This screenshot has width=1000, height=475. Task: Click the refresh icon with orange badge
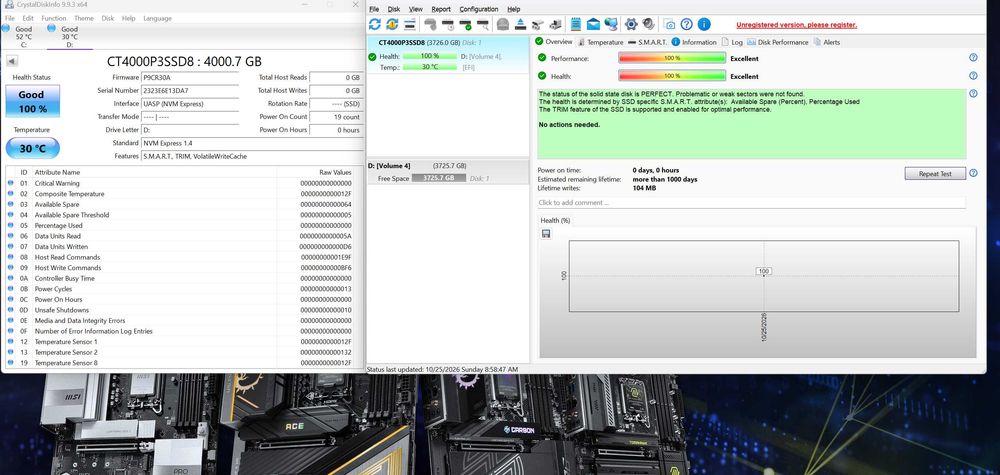tap(392, 24)
